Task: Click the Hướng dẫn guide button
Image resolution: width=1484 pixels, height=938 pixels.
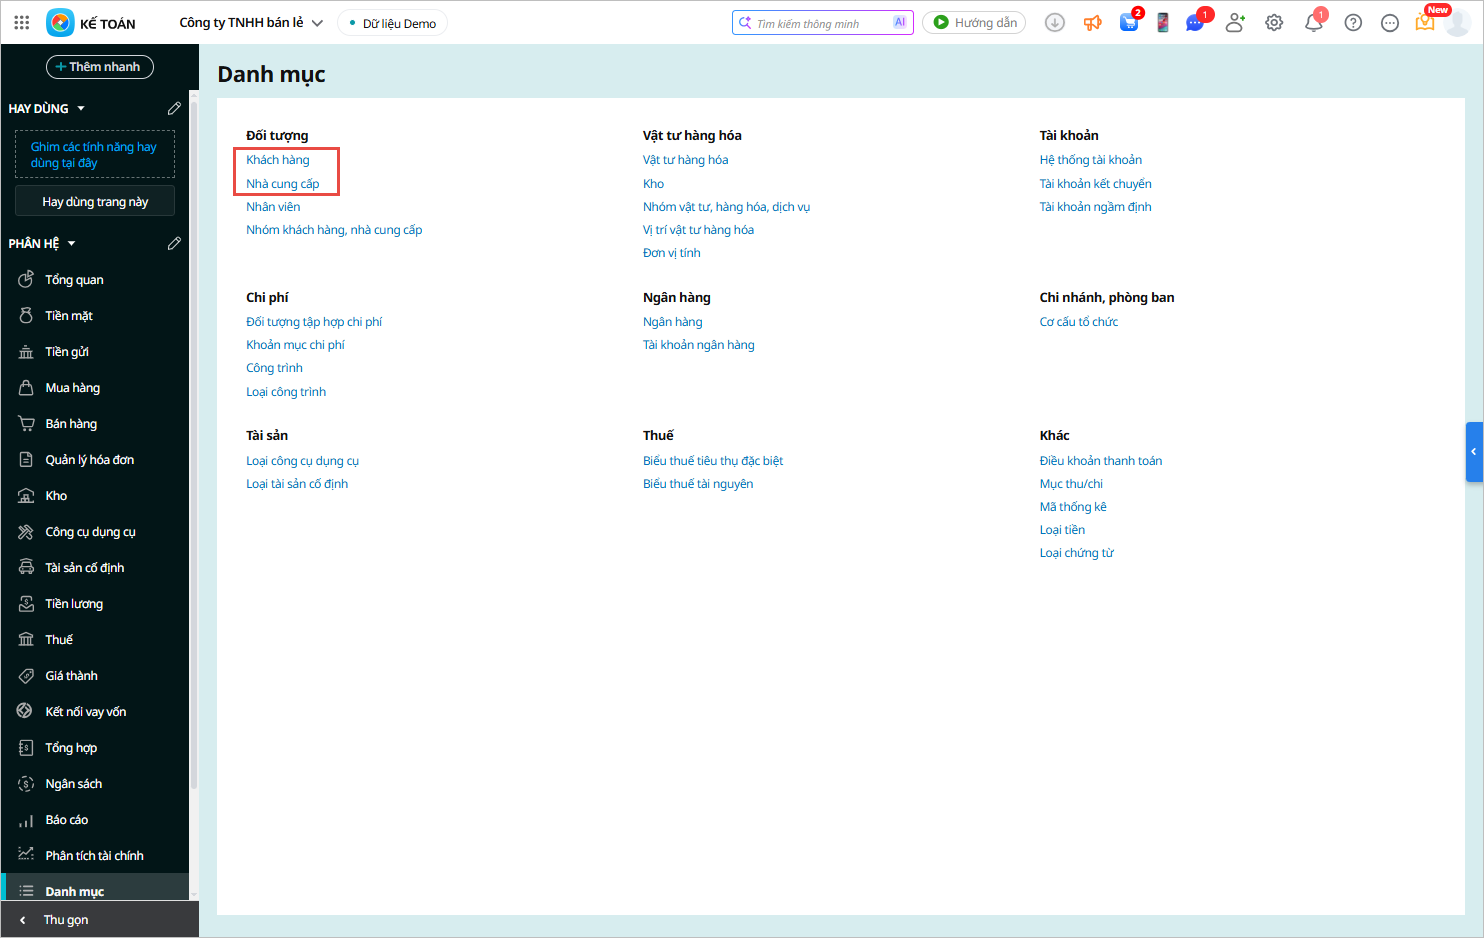Action: 974,22
